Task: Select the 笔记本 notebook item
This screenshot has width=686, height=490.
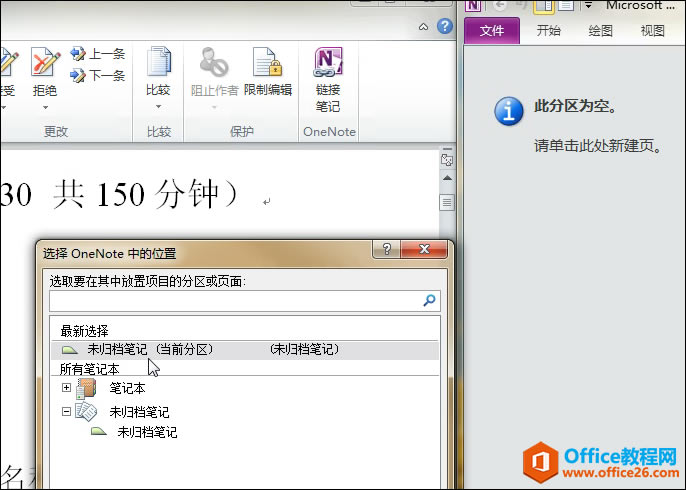Action: click(127, 388)
